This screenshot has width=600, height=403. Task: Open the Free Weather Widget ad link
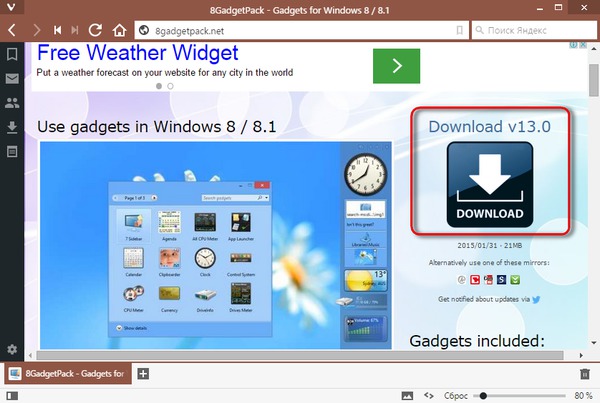(138, 53)
